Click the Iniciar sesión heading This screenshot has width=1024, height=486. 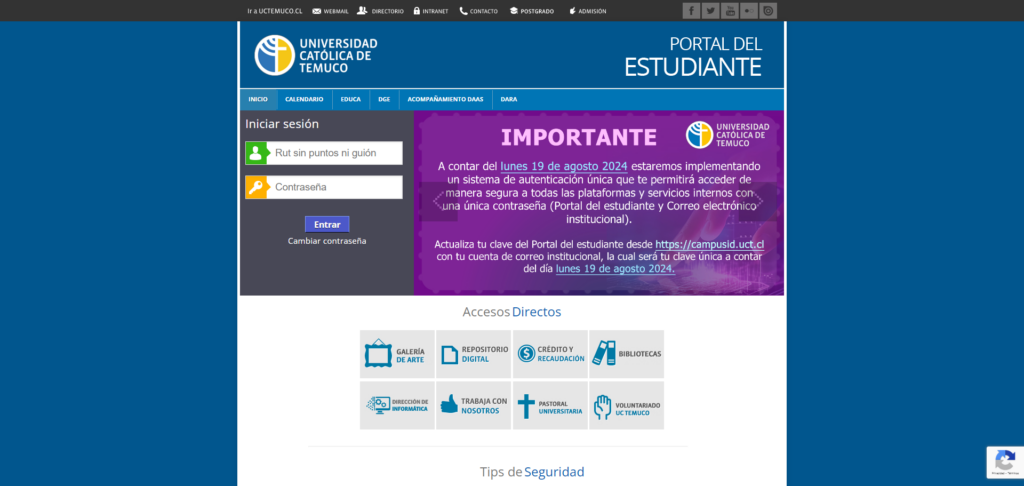click(282, 124)
